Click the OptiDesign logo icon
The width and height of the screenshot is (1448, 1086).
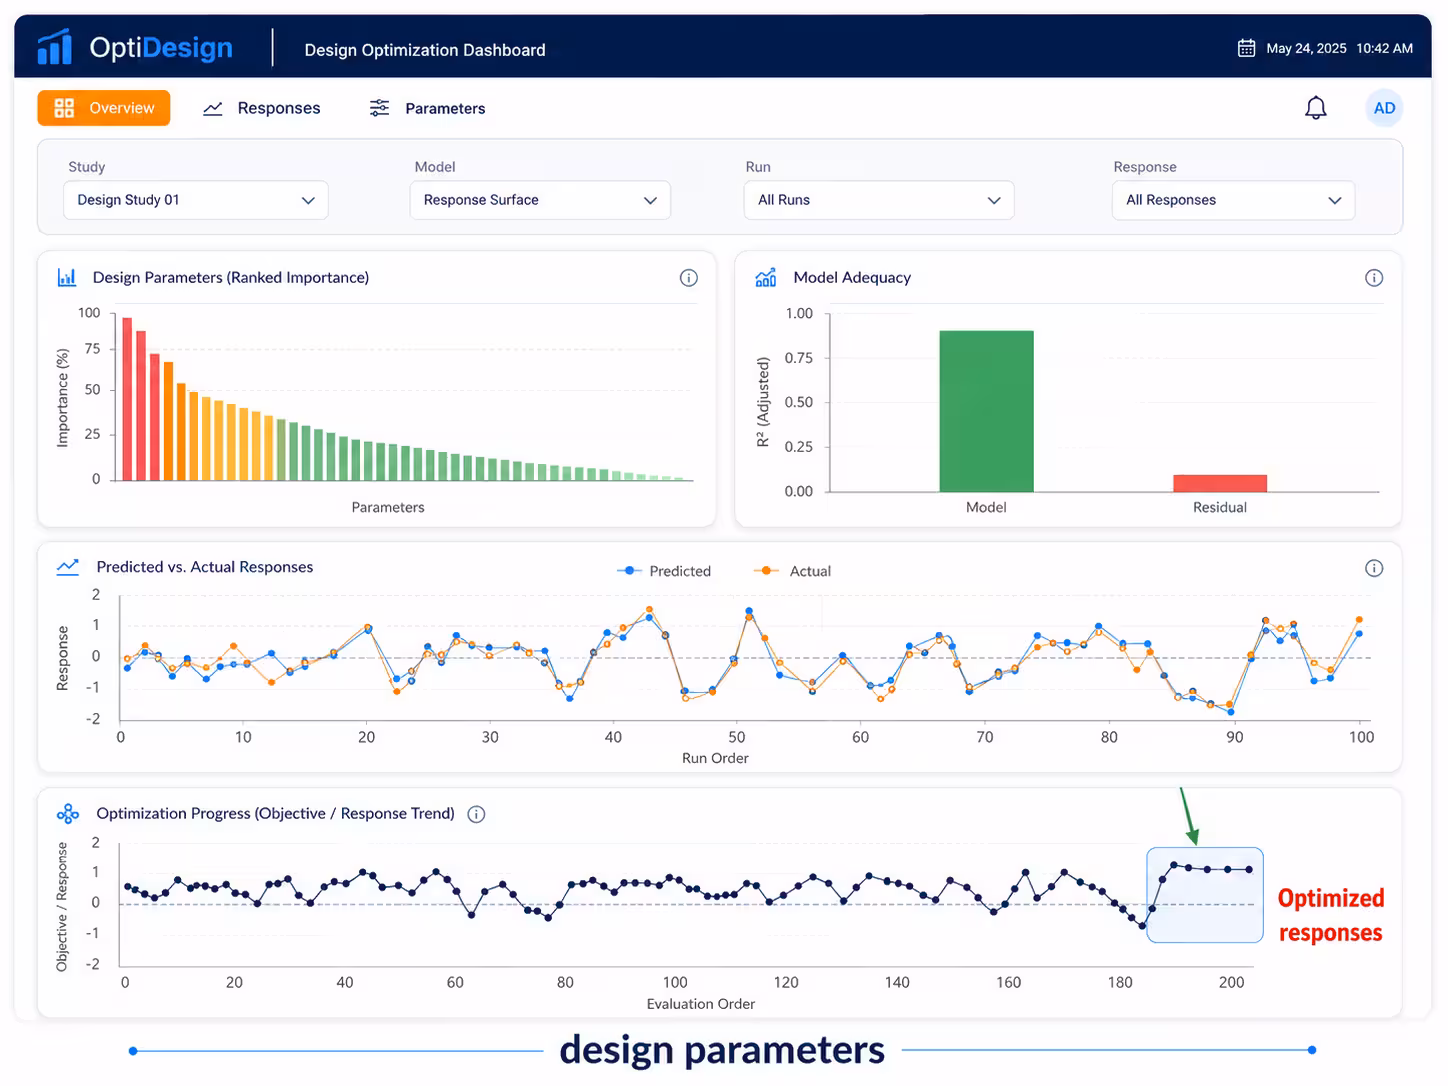[54, 47]
